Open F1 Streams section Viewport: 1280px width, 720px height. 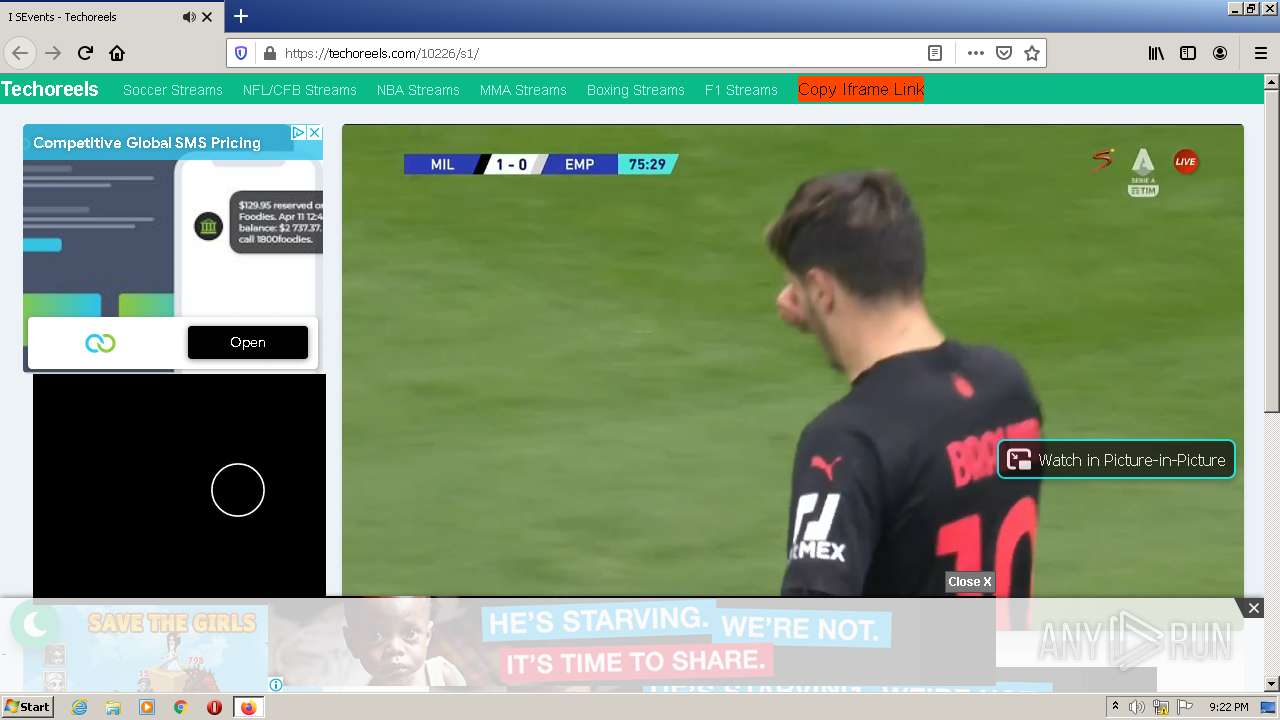click(x=741, y=90)
